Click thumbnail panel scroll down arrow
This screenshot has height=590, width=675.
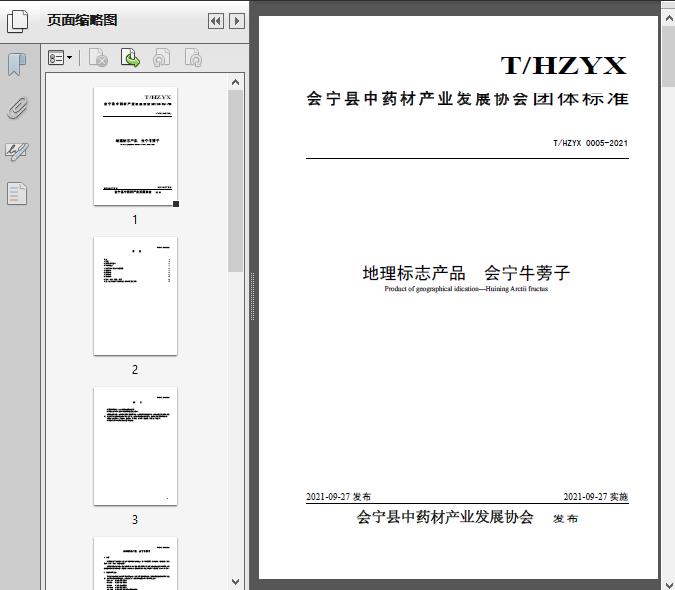(235, 582)
